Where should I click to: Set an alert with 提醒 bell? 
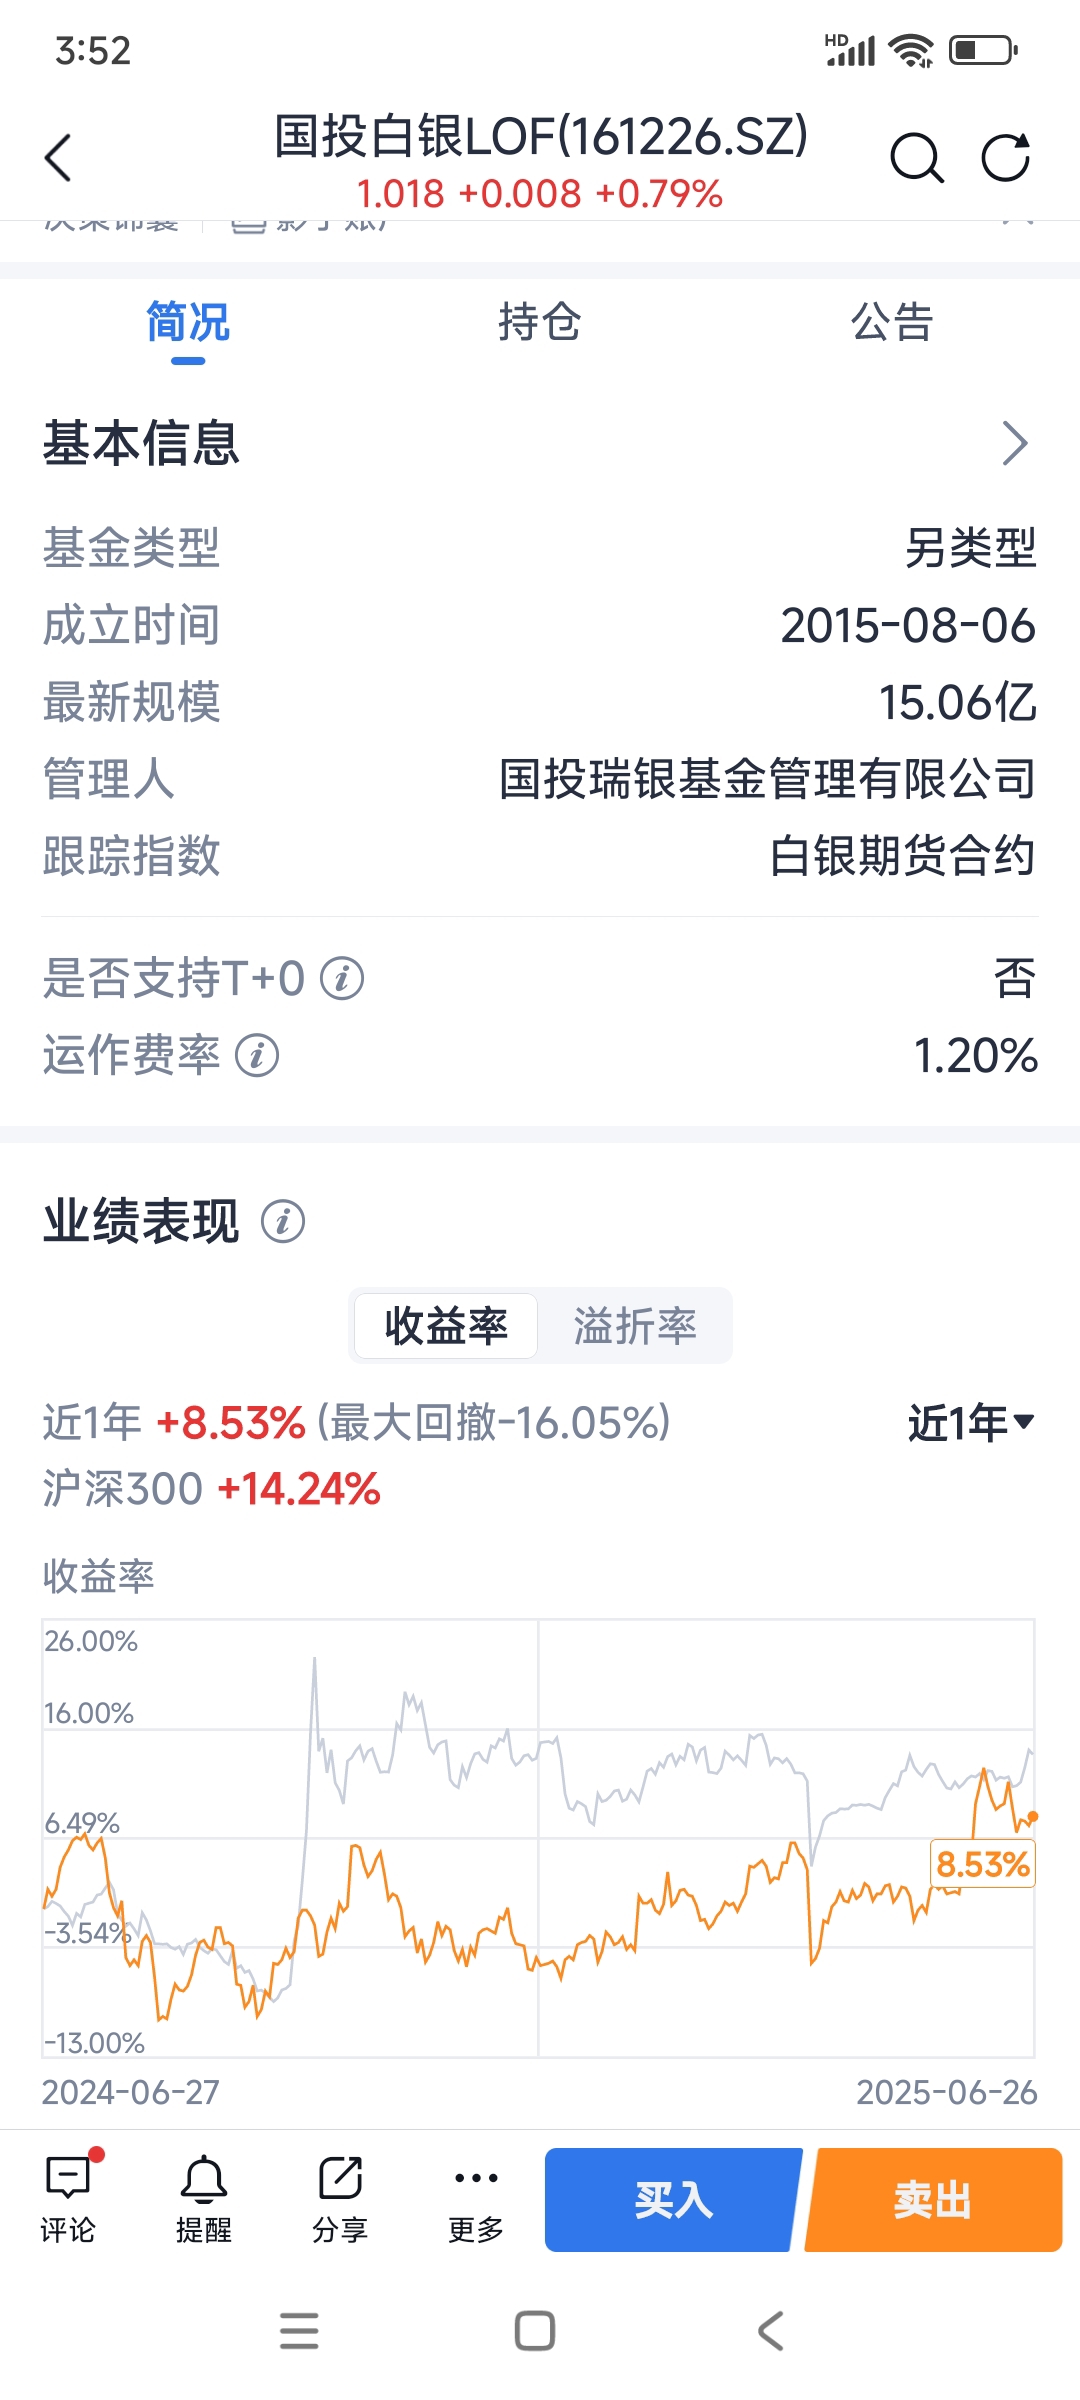tap(204, 2199)
